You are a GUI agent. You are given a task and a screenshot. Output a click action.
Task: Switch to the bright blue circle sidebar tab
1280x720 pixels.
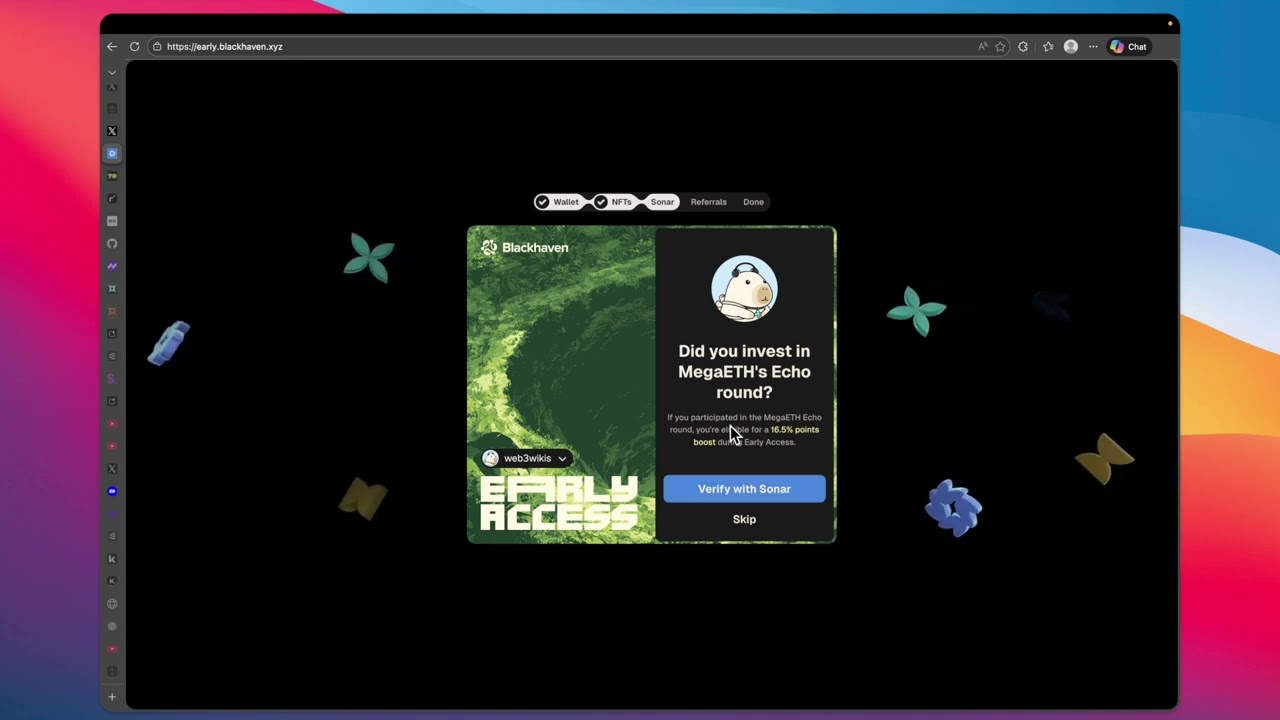(112, 491)
